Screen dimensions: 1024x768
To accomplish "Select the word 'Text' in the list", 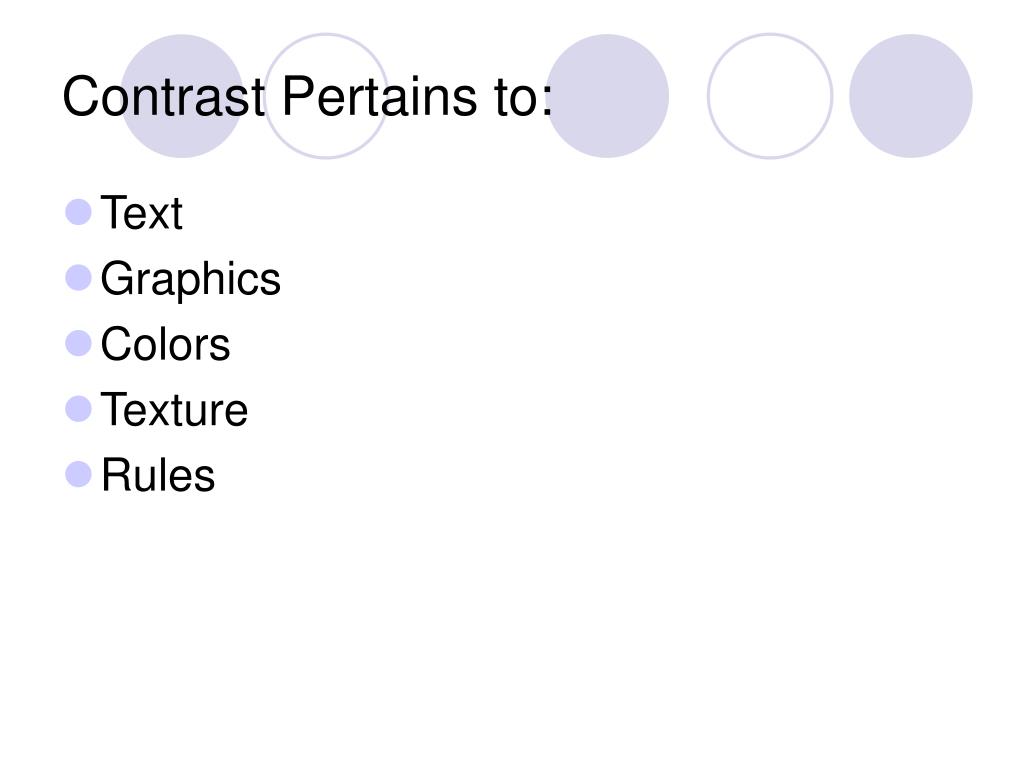I will [x=141, y=213].
